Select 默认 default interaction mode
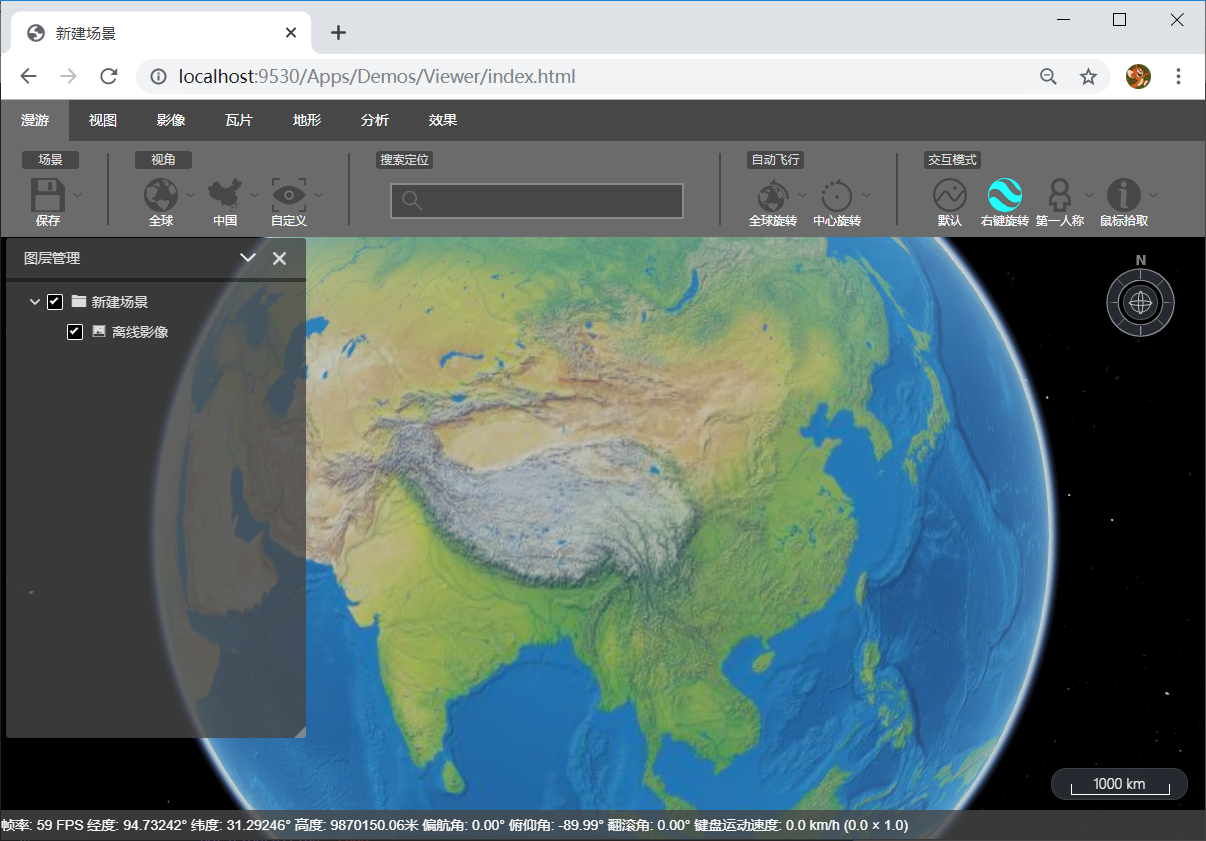1206x841 pixels. (x=950, y=195)
